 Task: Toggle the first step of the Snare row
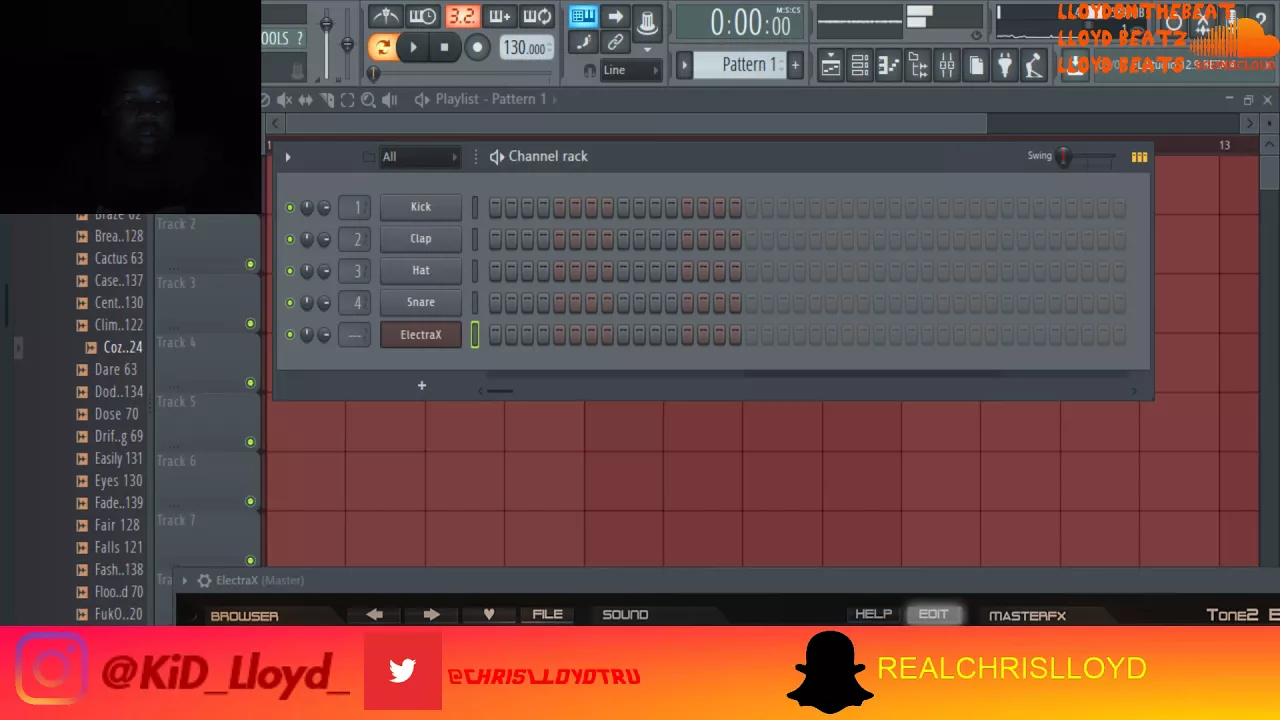pos(496,303)
